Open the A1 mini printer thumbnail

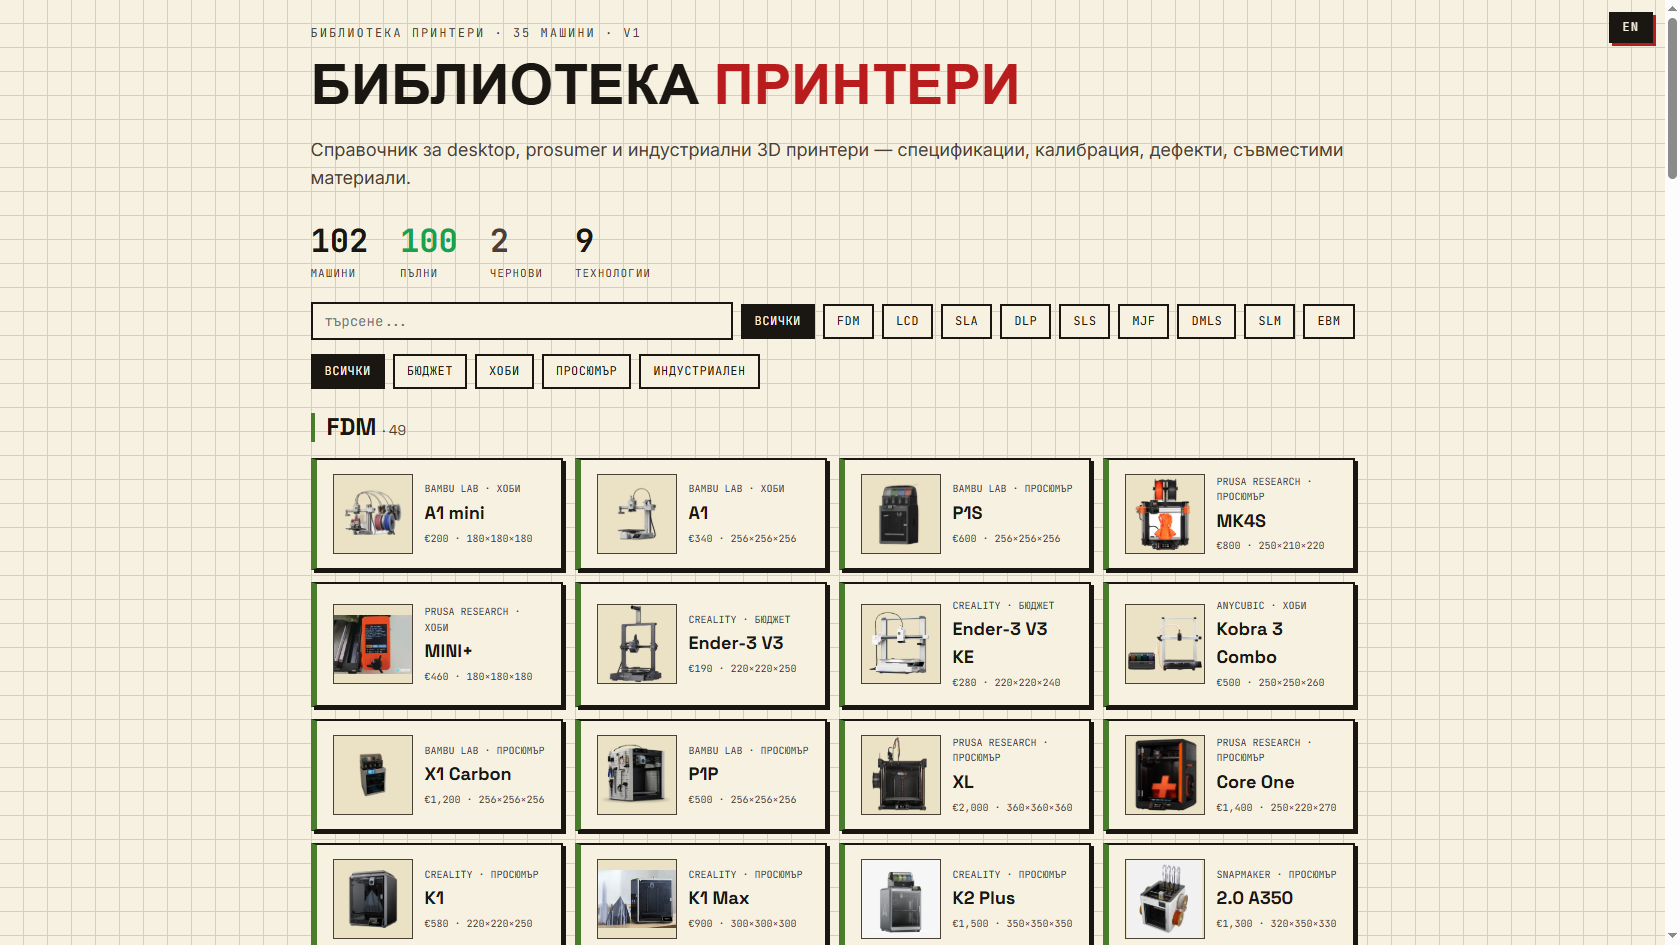click(372, 514)
